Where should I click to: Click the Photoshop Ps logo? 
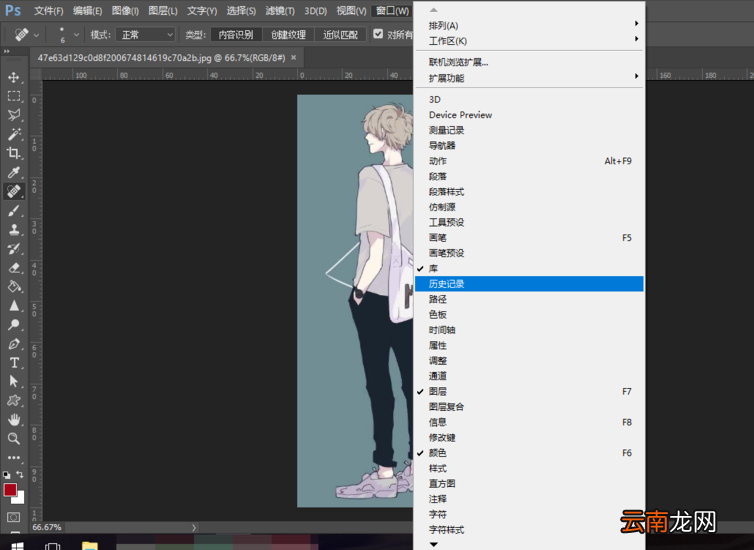pyautogui.click(x=13, y=11)
